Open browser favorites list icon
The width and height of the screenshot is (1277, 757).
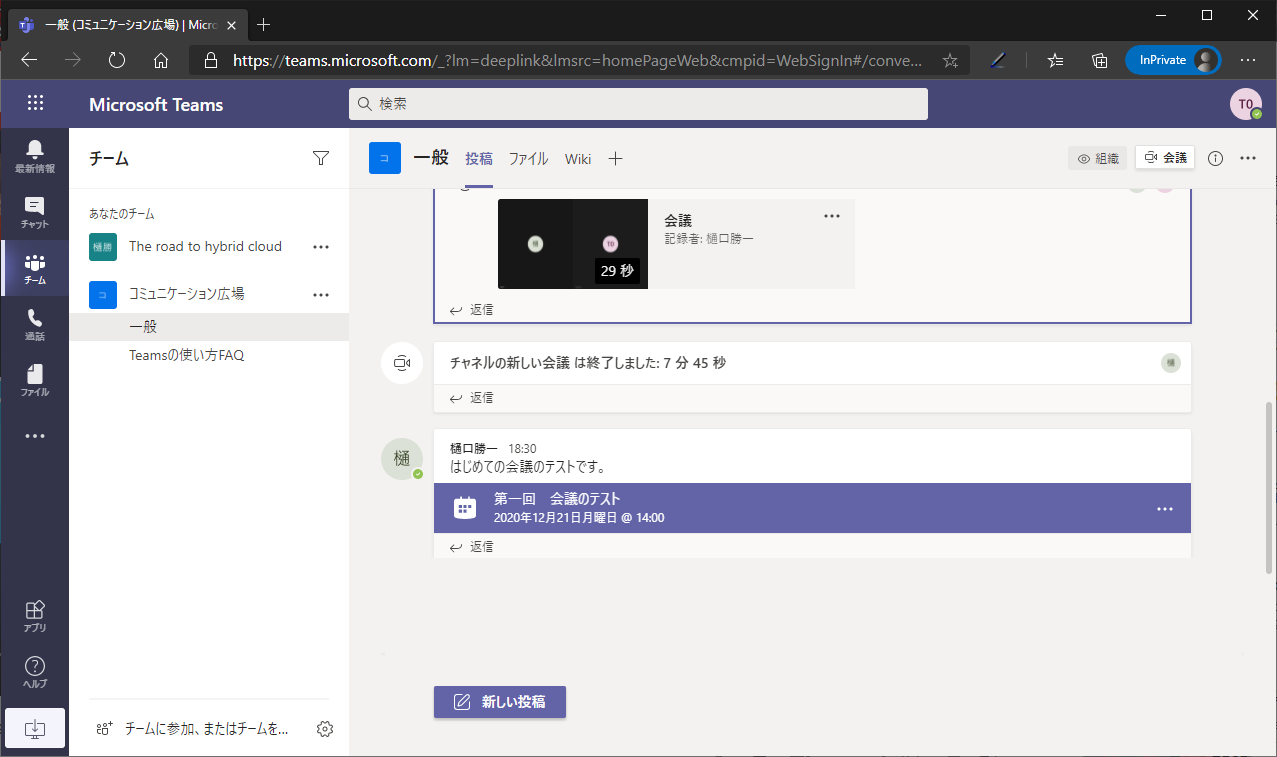[1056, 60]
